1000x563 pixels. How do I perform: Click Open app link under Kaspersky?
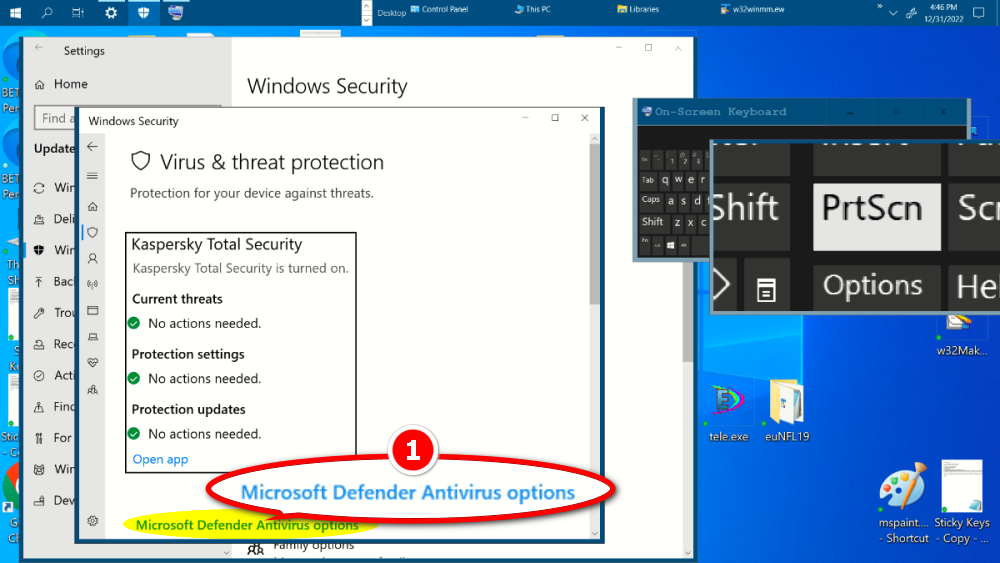160,459
